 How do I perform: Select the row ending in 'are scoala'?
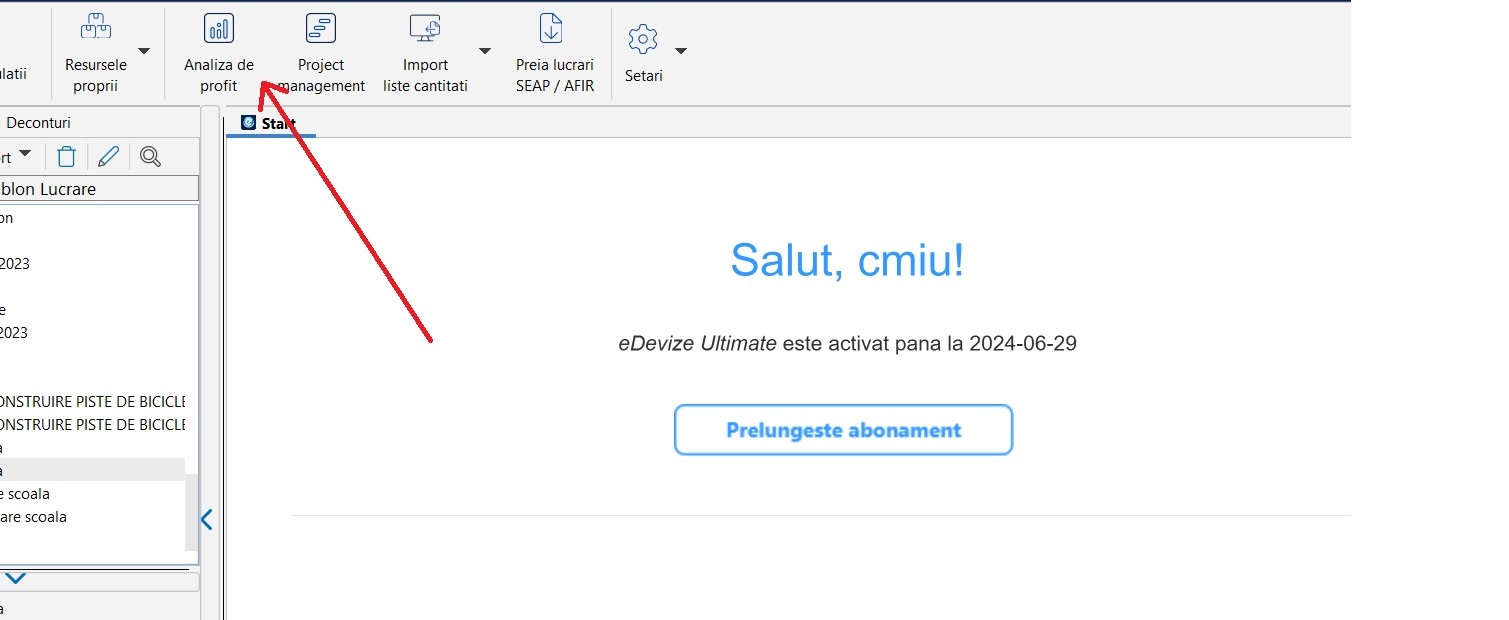[x=92, y=517]
